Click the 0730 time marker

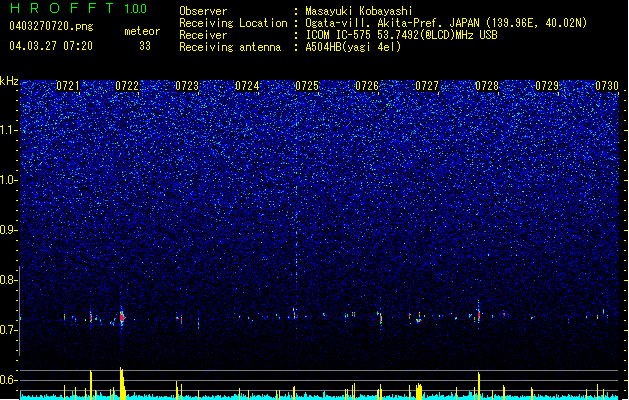(607, 86)
